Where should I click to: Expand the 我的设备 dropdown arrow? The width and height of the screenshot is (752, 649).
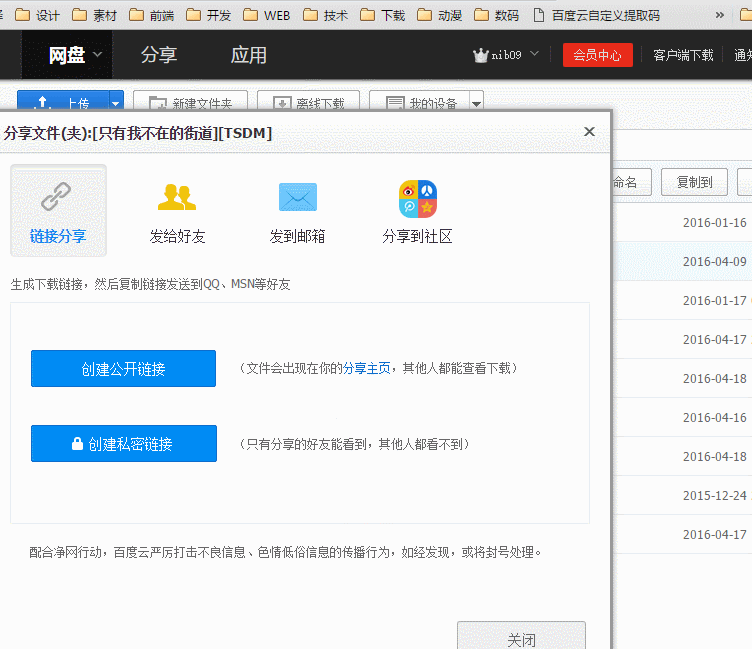pyautogui.click(x=477, y=103)
